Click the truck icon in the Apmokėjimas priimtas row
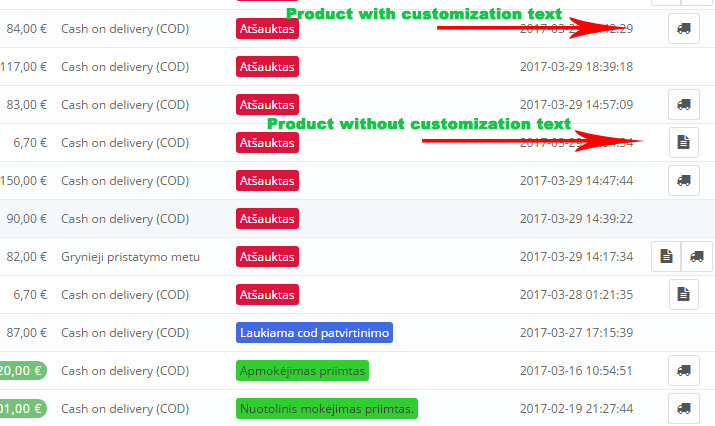This screenshot has height=426, width=715. (x=683, y=371)
